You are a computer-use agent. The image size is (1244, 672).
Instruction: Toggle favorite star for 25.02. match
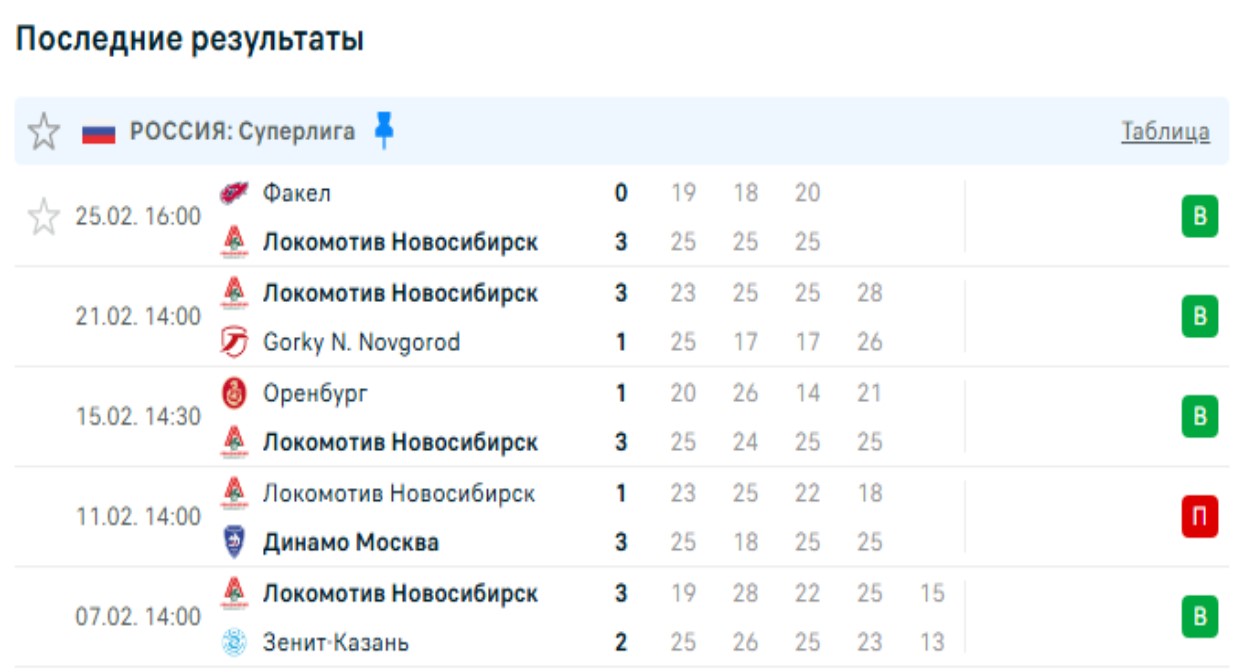click(43, 217)
